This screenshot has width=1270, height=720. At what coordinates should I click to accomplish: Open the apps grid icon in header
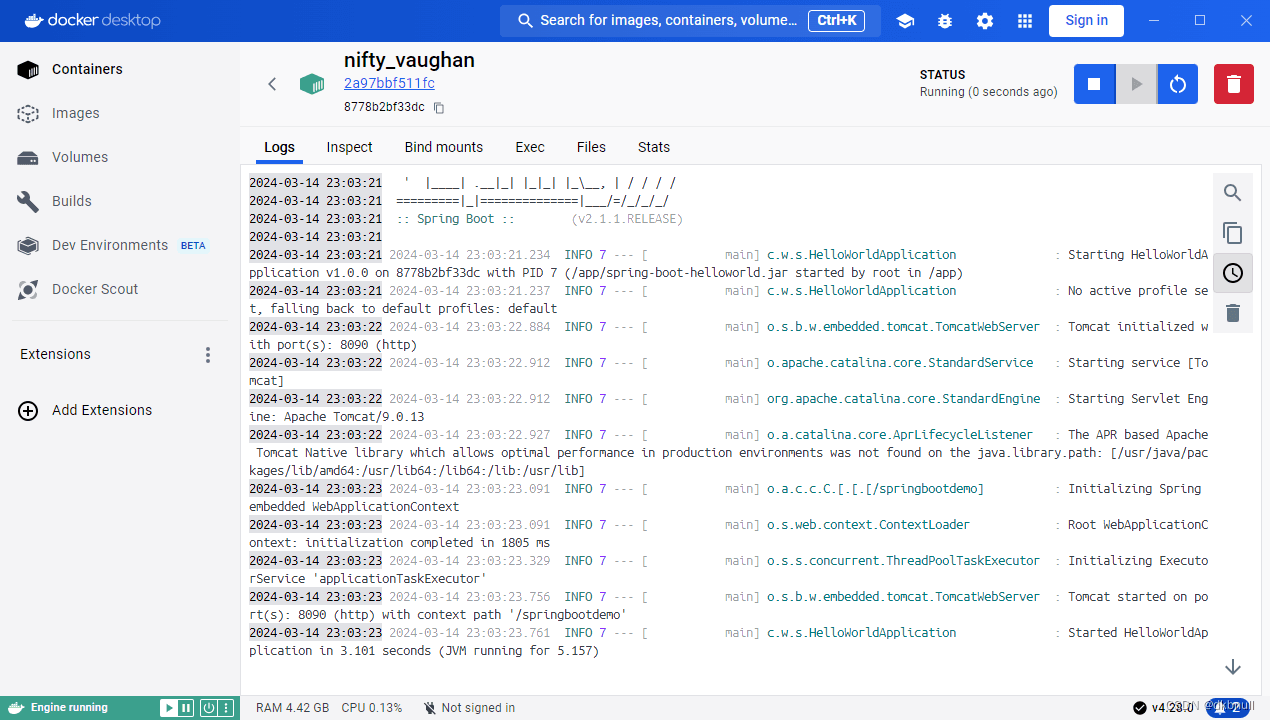(x=1025, y=21)
